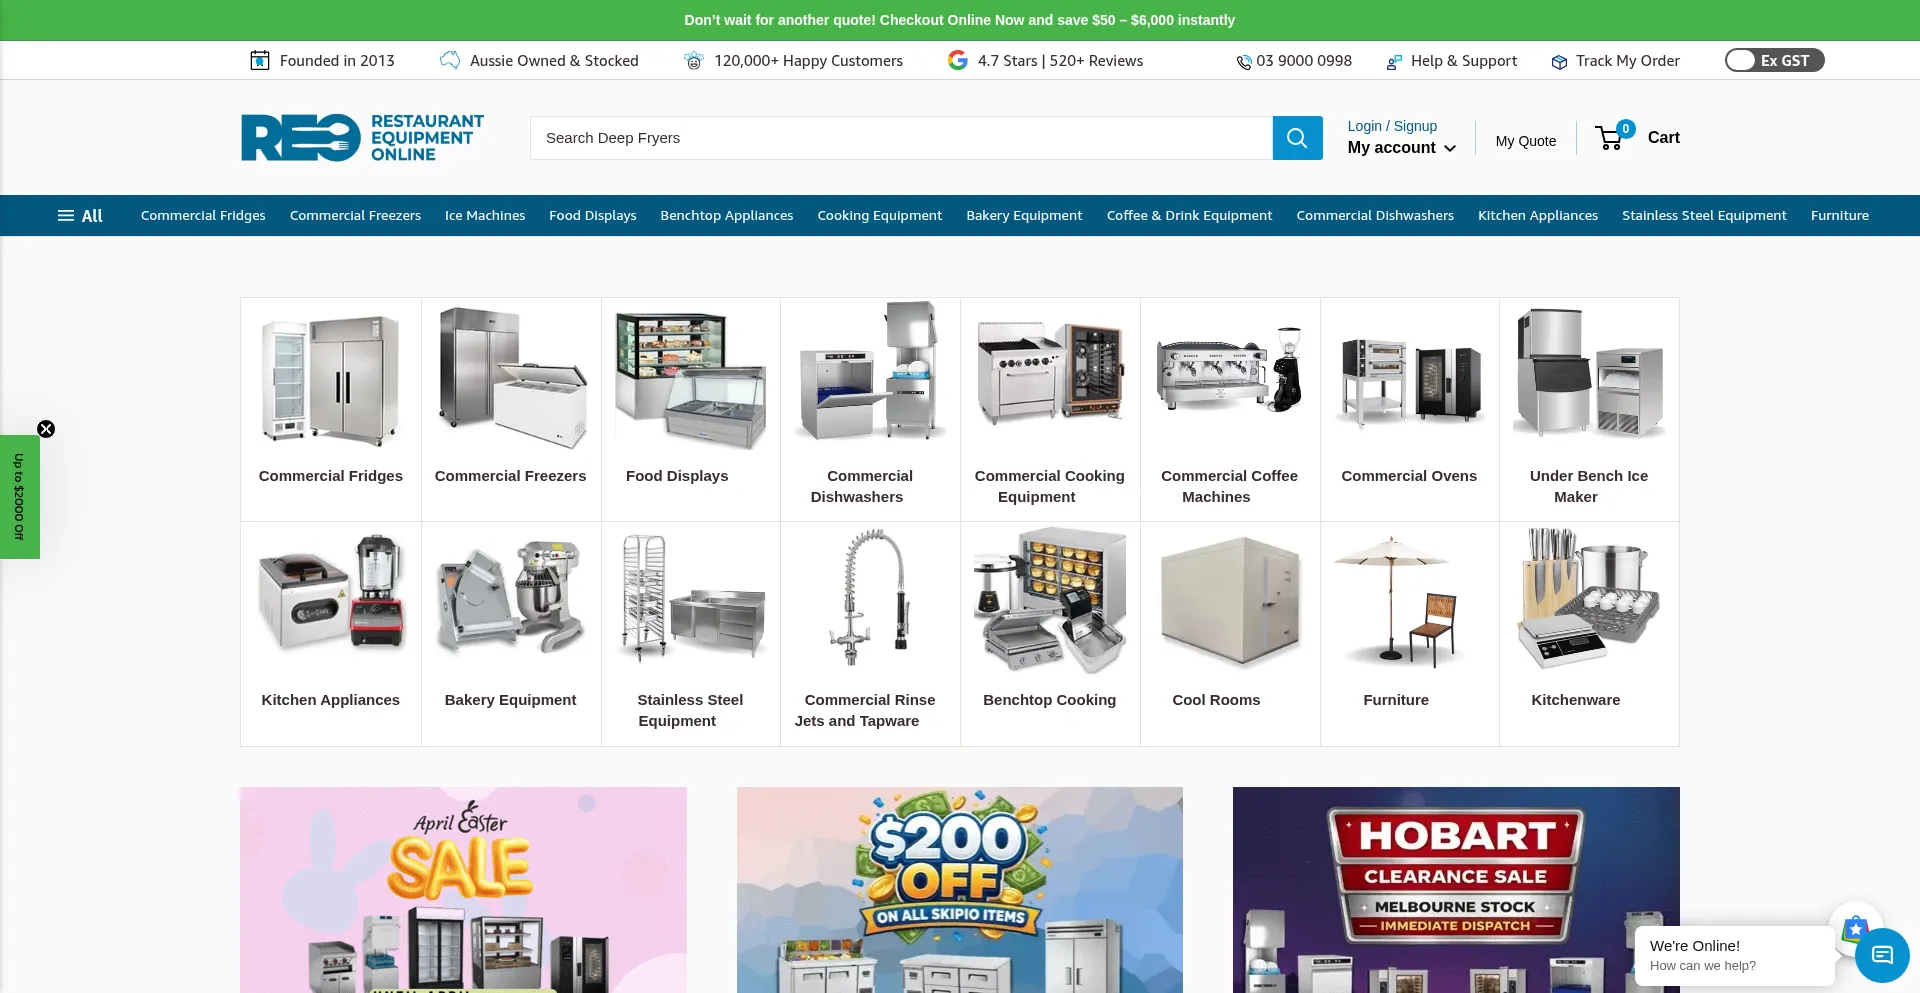Click the calendar icon beside Founded in 2013
1920x993 pixels.
click(x=260, y=61)
